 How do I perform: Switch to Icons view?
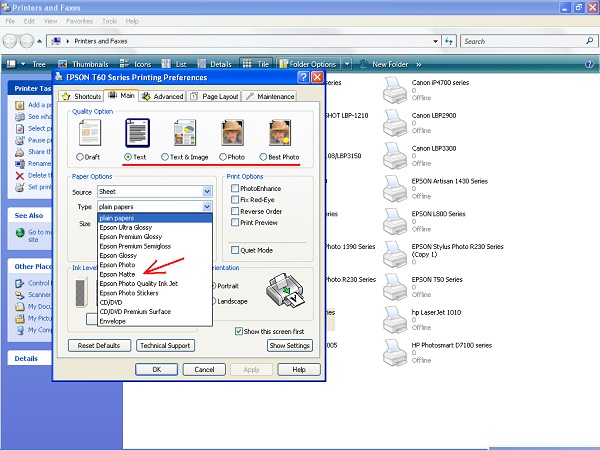click(135, 64)
